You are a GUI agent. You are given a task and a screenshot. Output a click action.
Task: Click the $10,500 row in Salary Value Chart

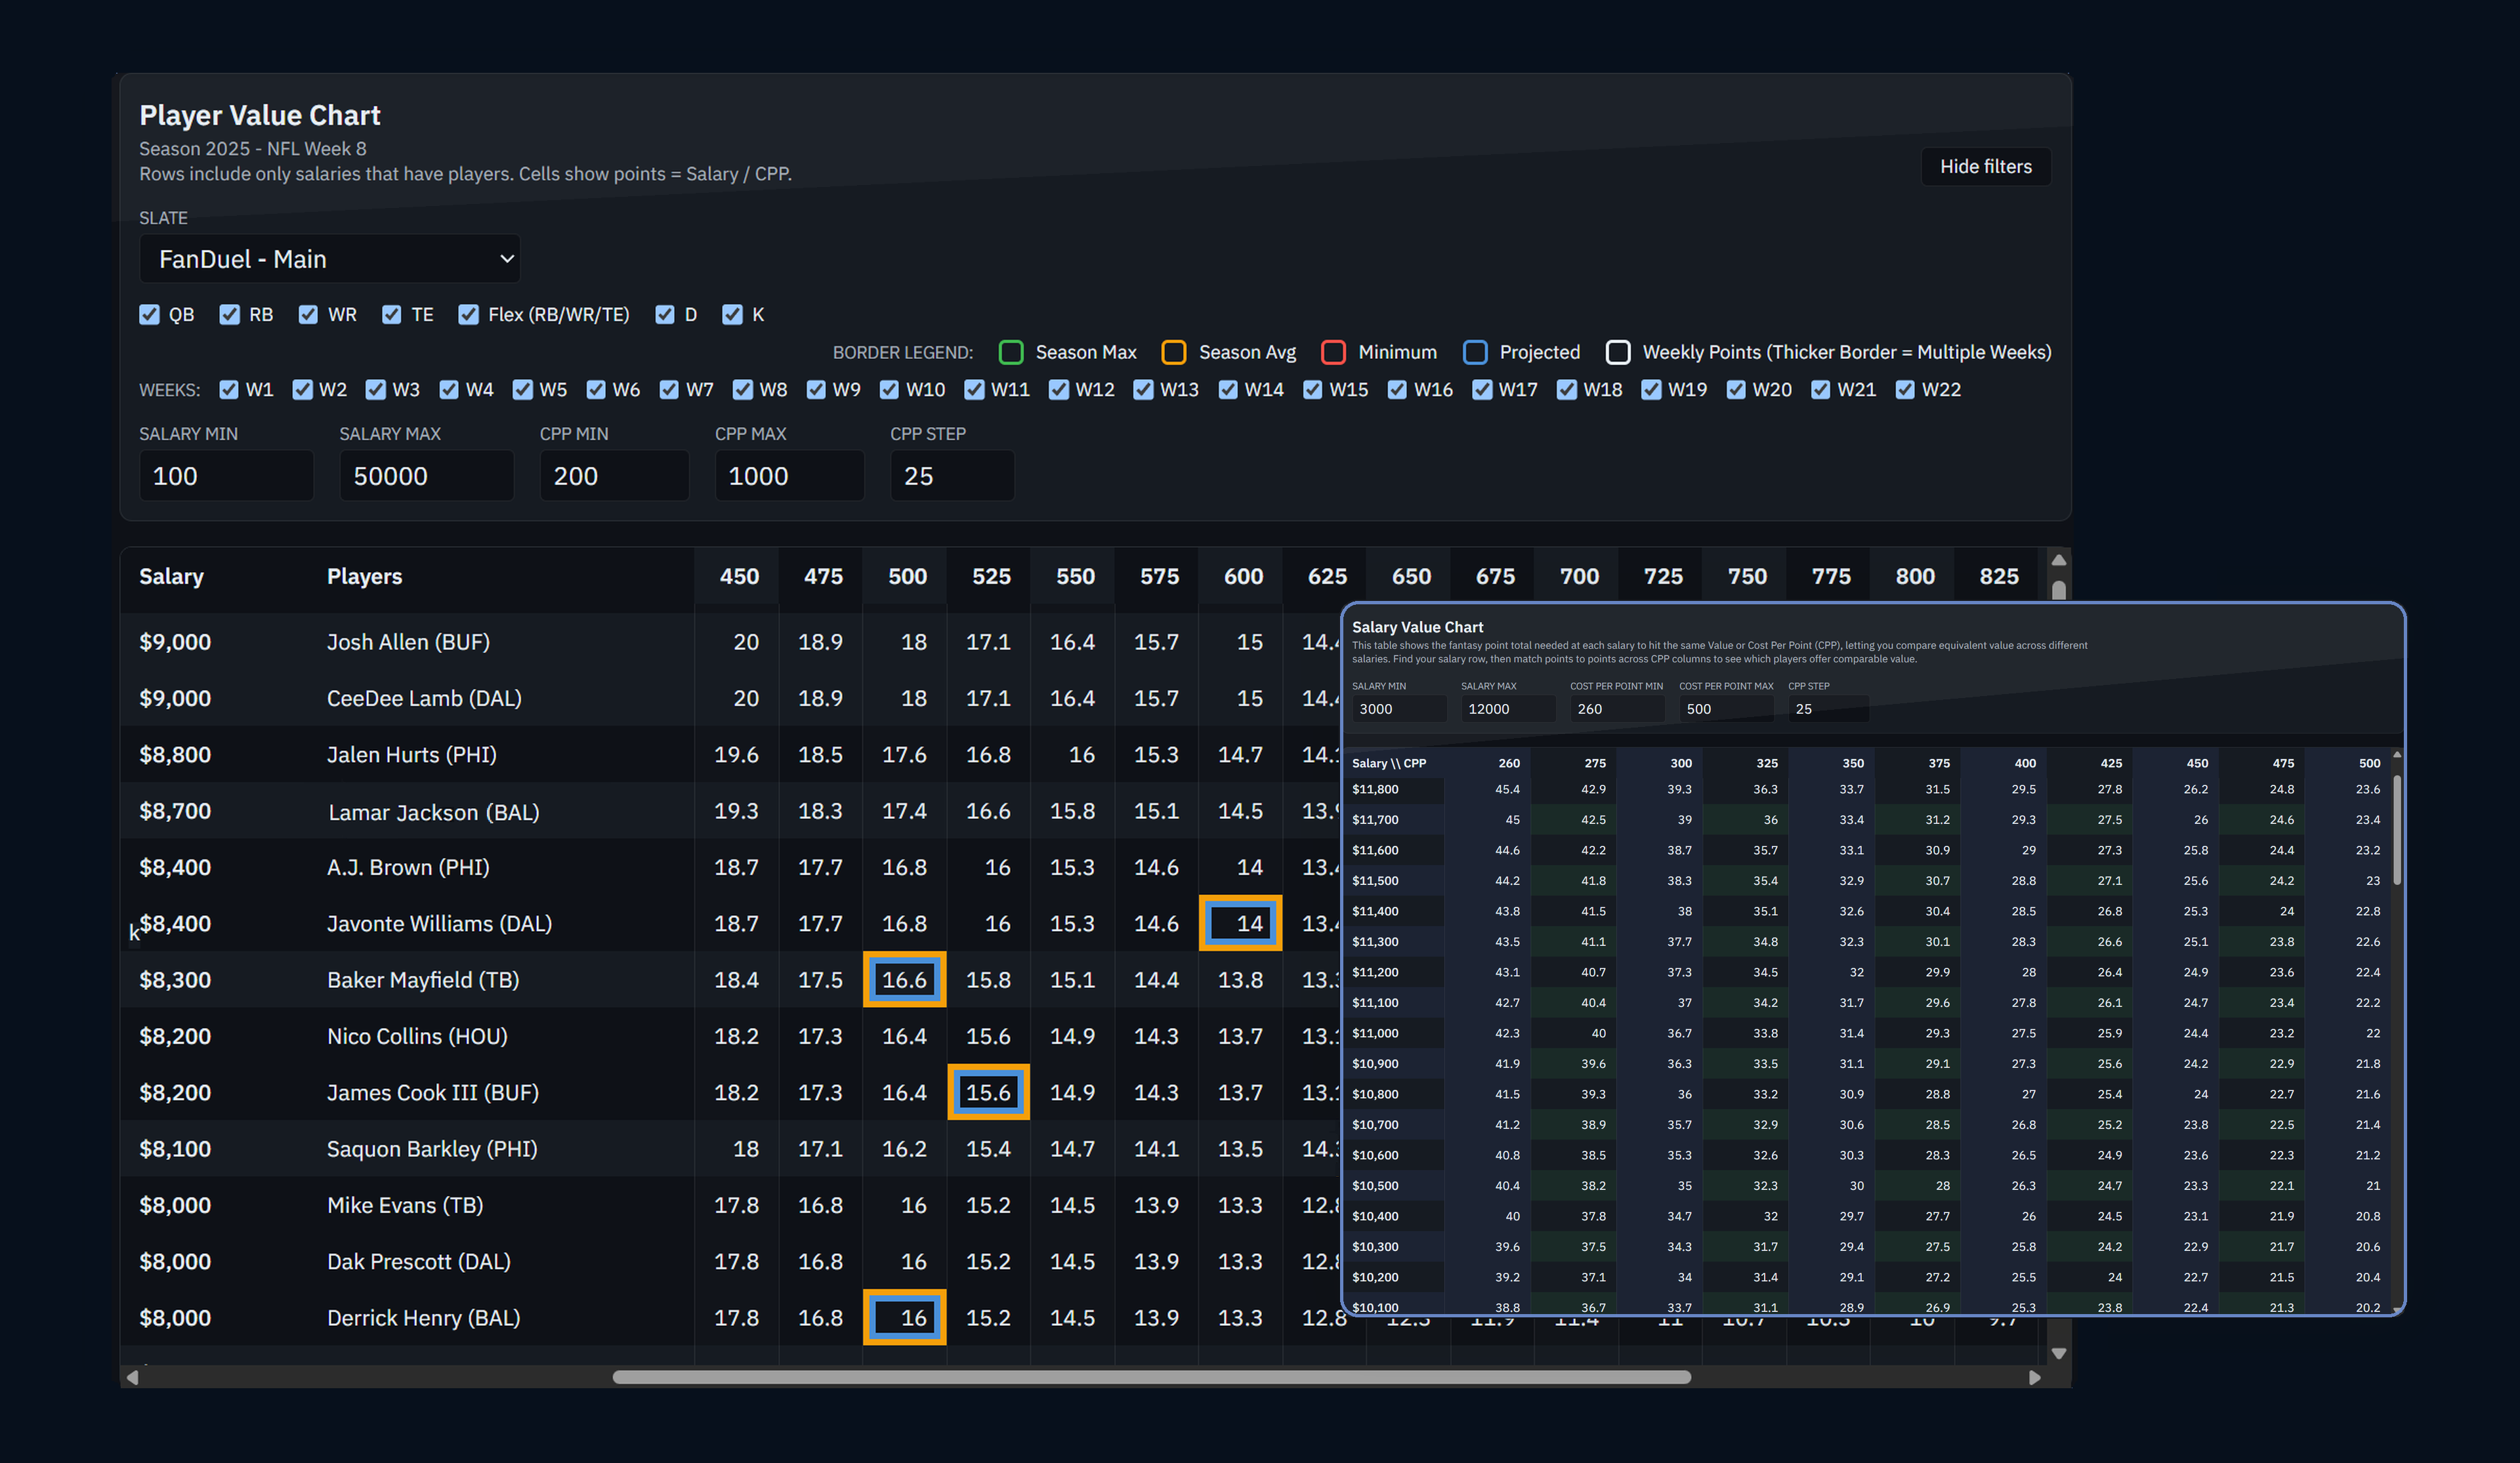tap(1866, 1185)
